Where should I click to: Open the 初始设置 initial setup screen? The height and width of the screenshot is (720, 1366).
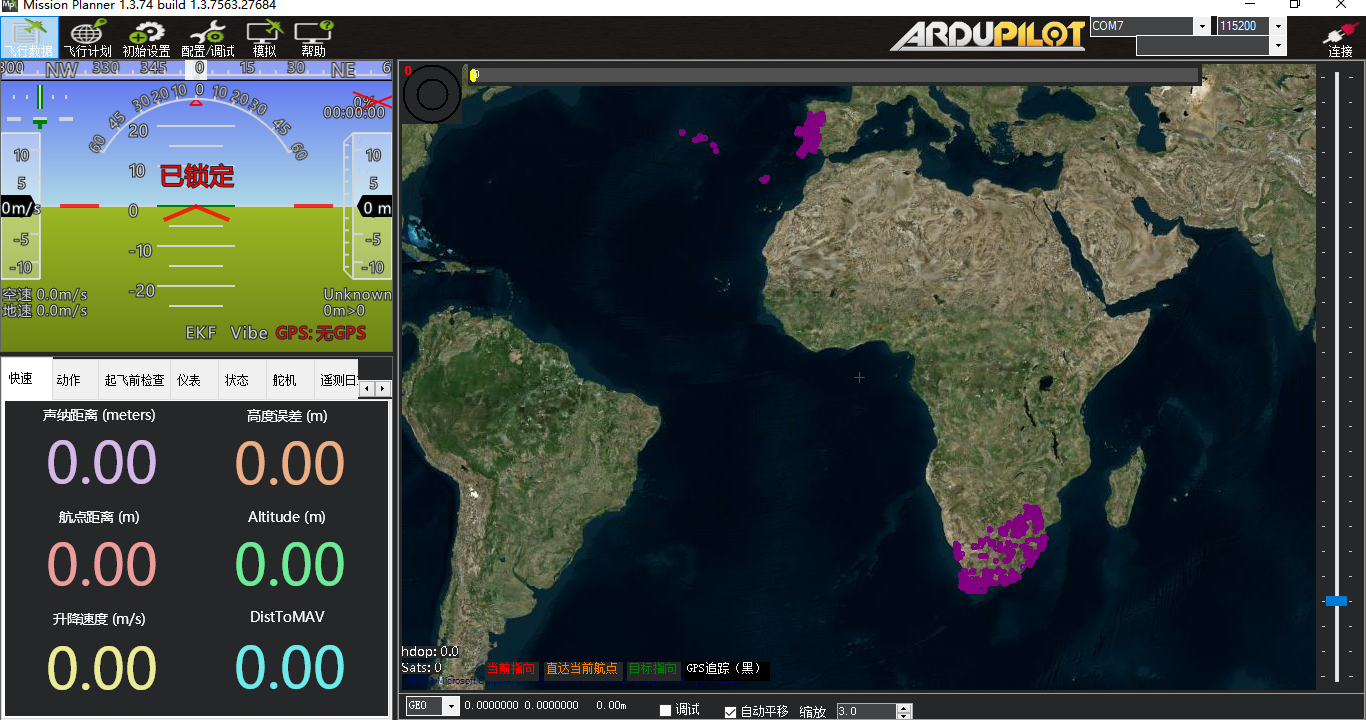[x=146, y=39]
